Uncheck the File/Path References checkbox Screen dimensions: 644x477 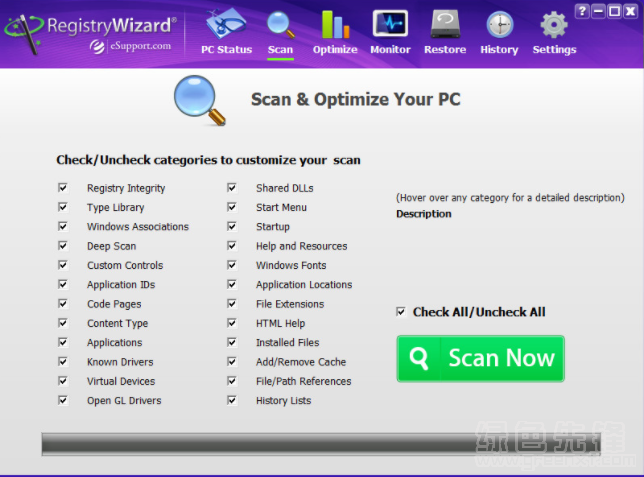(232, 381)
